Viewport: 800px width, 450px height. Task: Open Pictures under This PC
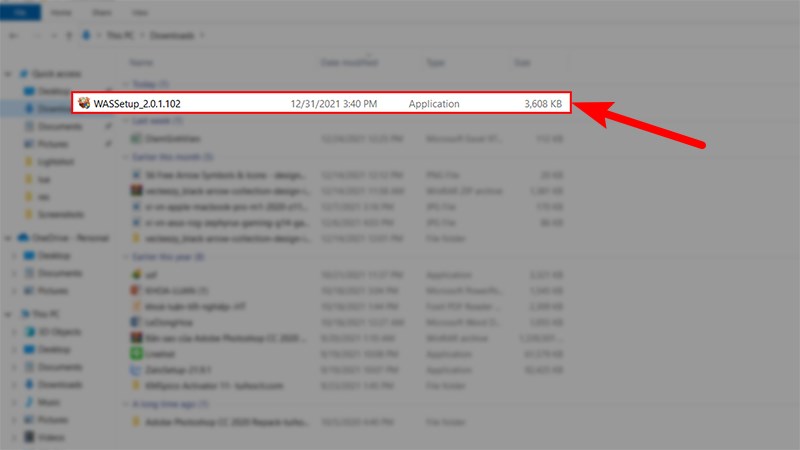pos(53,419)
